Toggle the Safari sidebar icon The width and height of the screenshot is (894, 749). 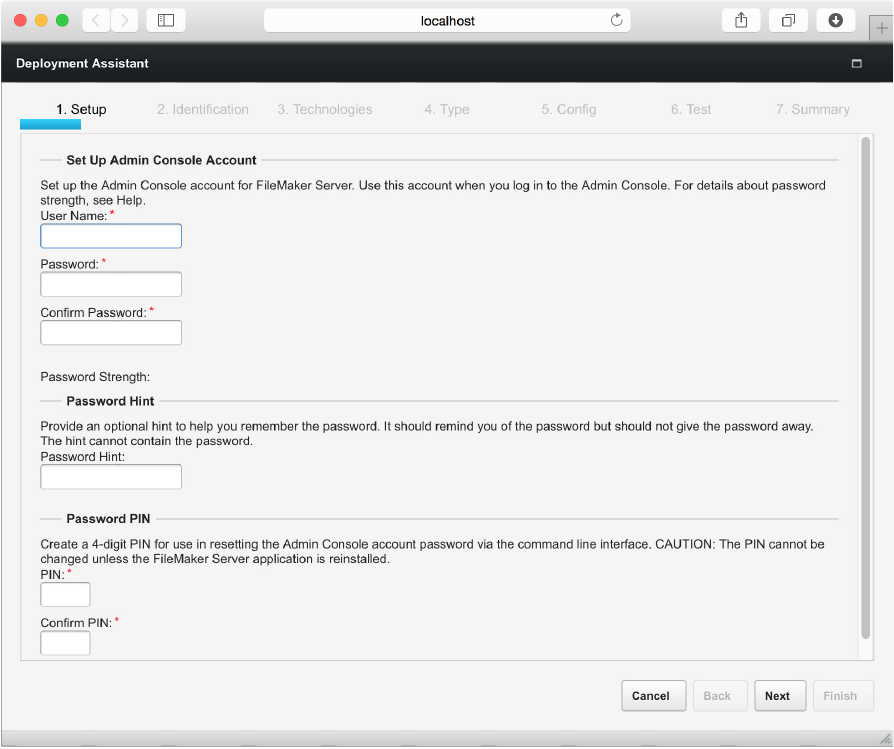pos(166,20)
